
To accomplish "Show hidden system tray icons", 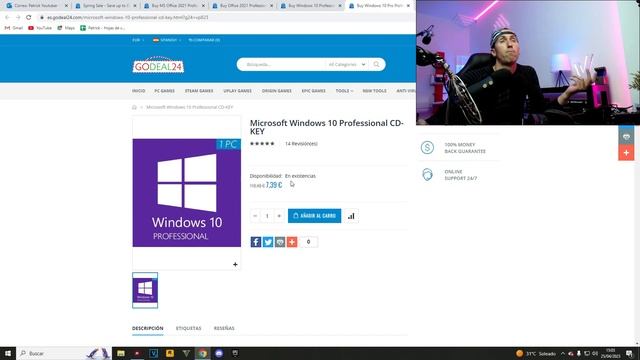I will pyautogui.click(x=563, y=353).
